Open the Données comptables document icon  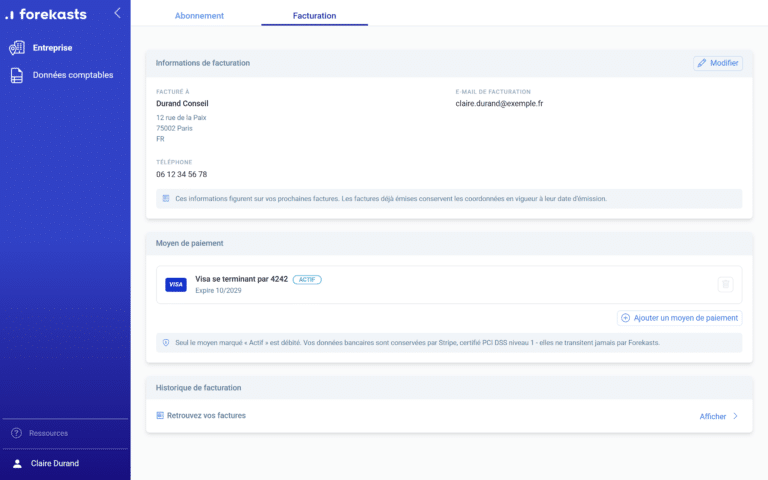pyautogui.click(x=17, y=75)
